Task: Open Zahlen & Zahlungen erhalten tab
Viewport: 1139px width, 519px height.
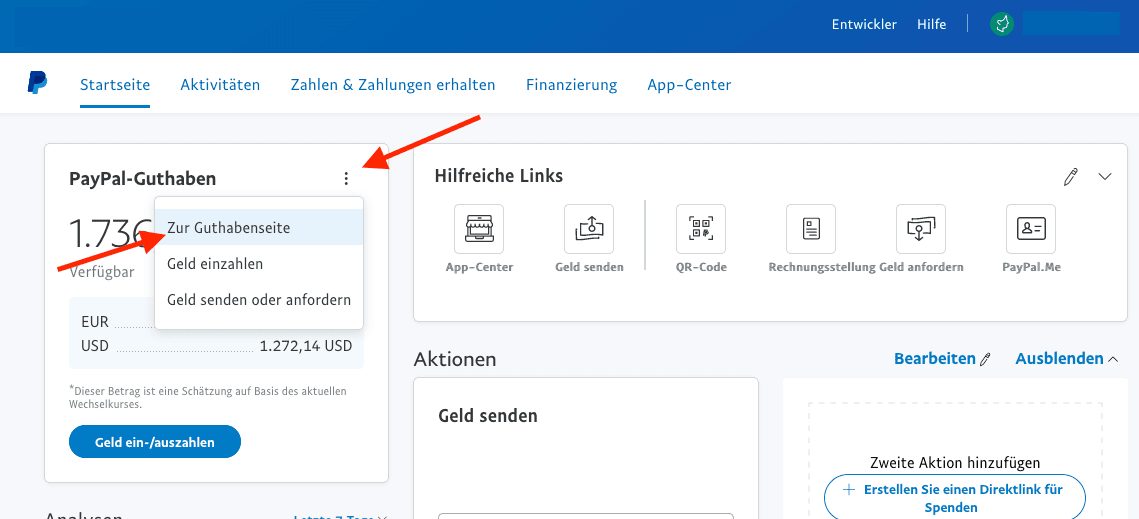Action: (393, 84)
